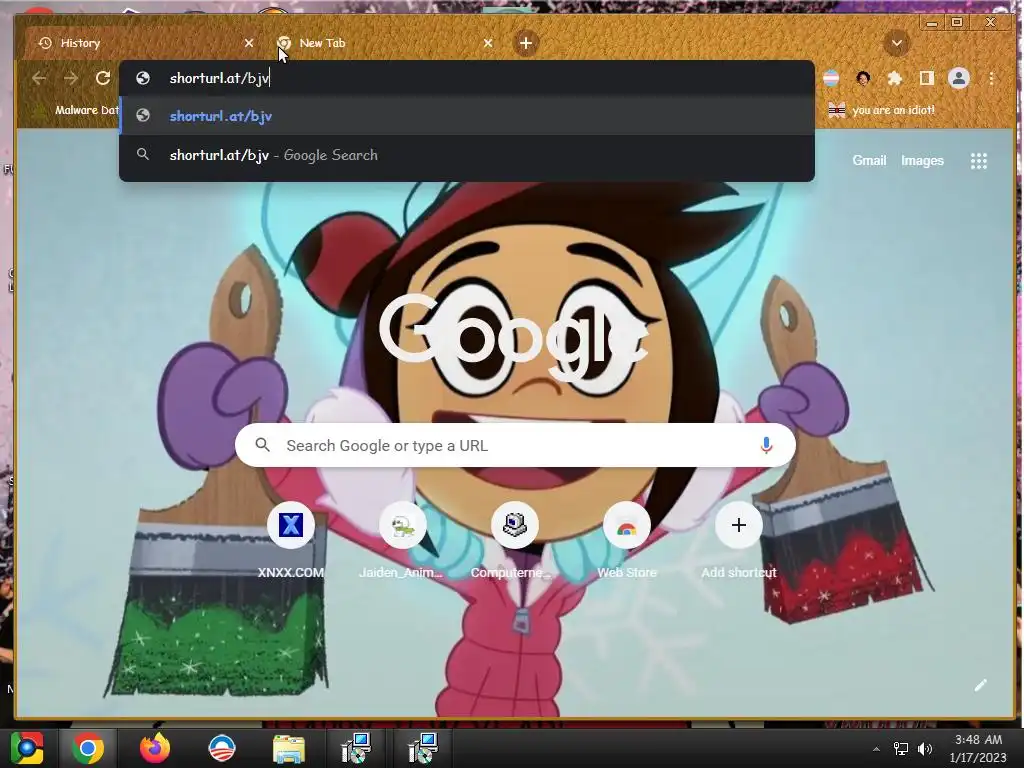Toggle the side panel
The height and width of the screenshot is (768, 1024).
coord(926,78)
